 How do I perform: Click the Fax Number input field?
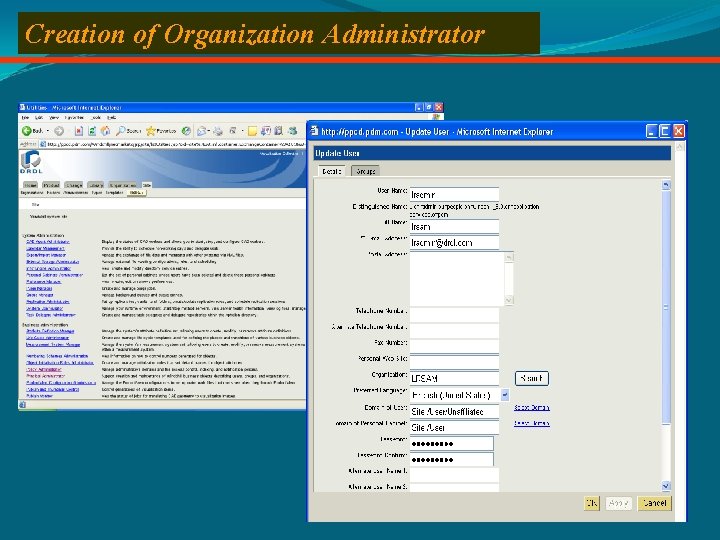[454, 346]
